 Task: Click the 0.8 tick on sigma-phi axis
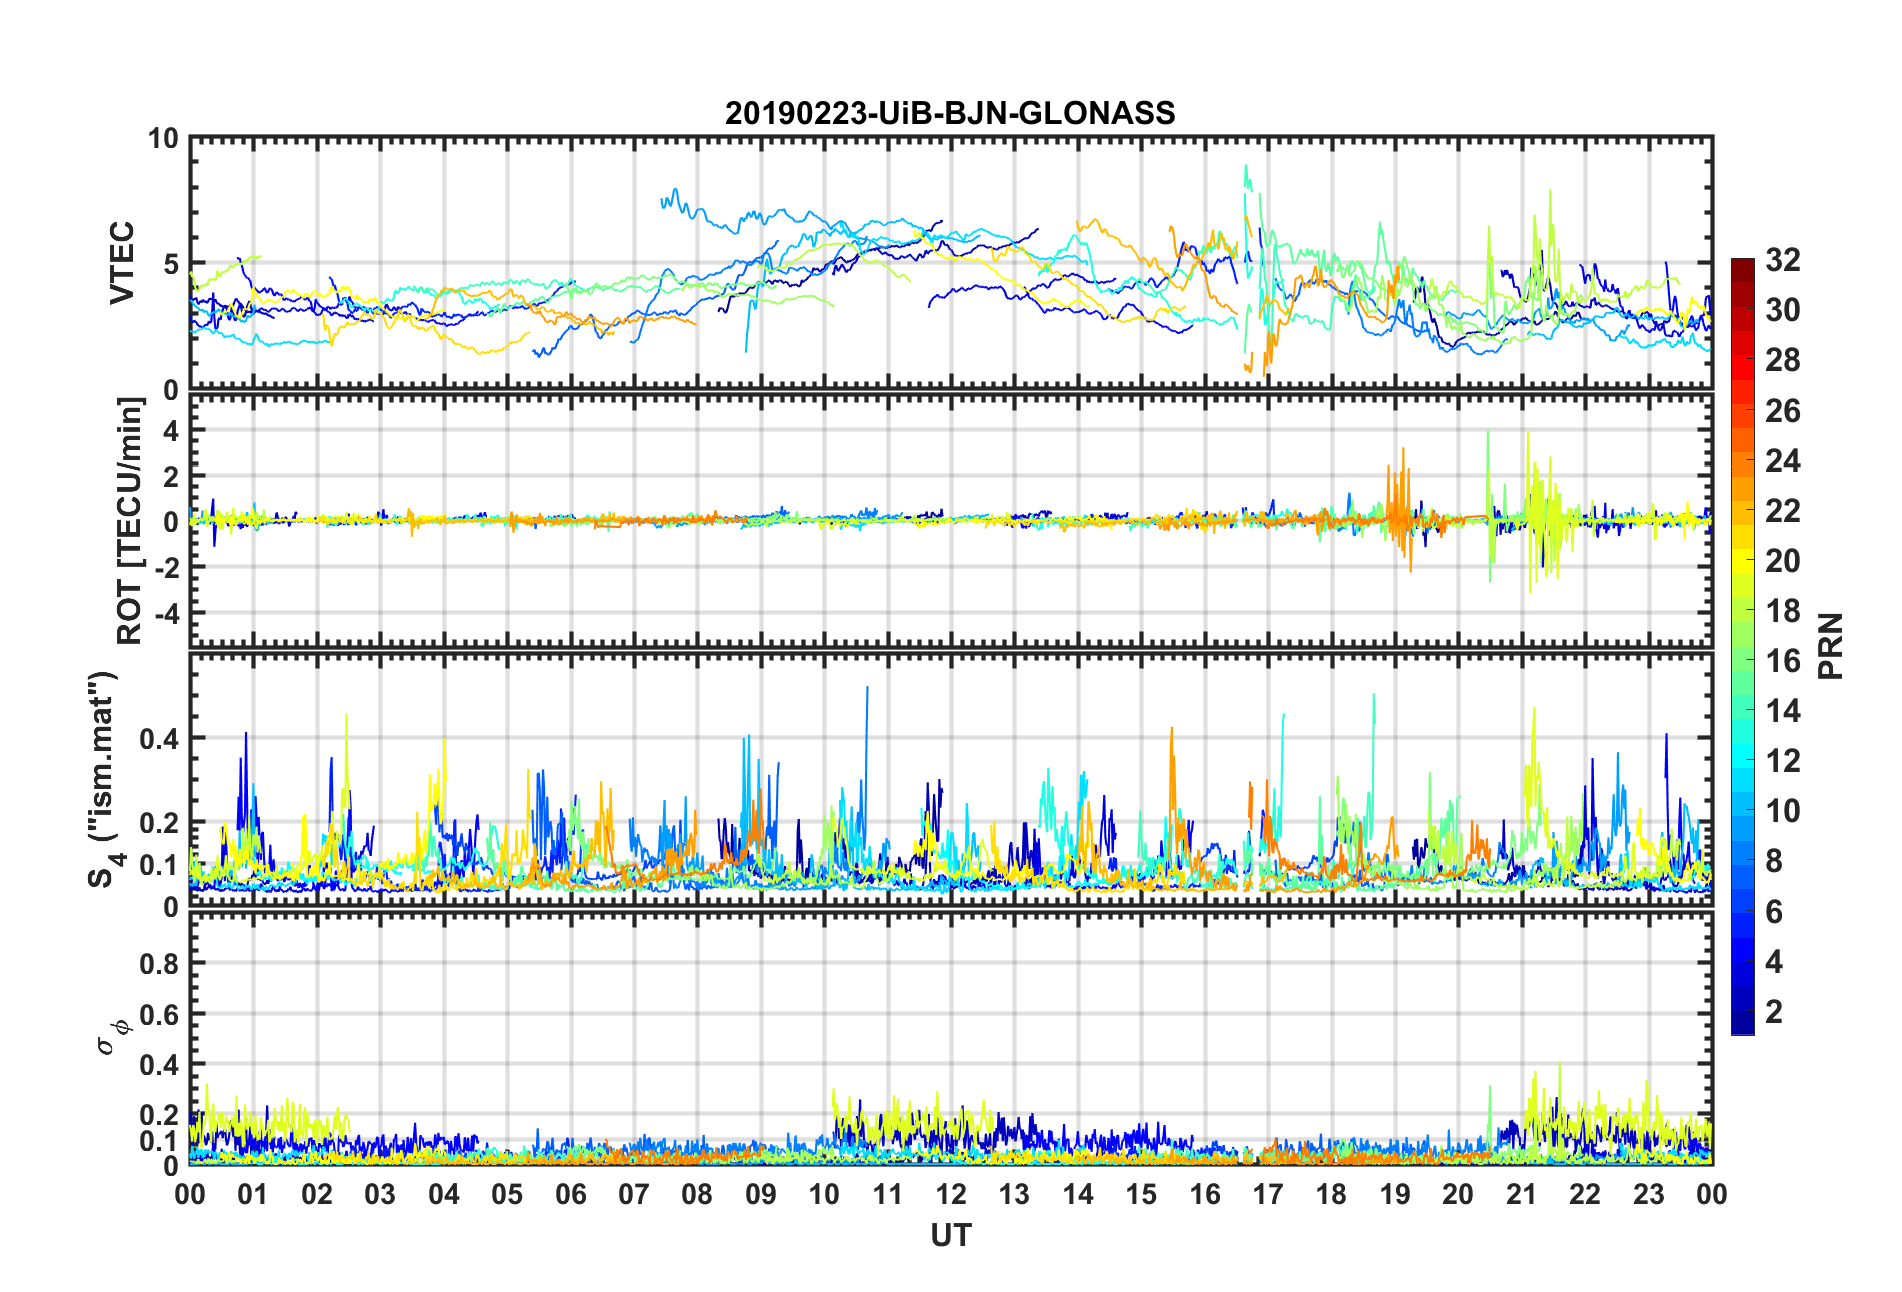click(158, 964)
